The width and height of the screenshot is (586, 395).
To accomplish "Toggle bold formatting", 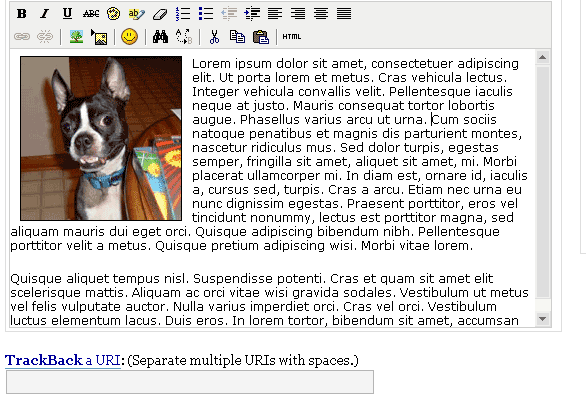I will click(x=22, y=14).
